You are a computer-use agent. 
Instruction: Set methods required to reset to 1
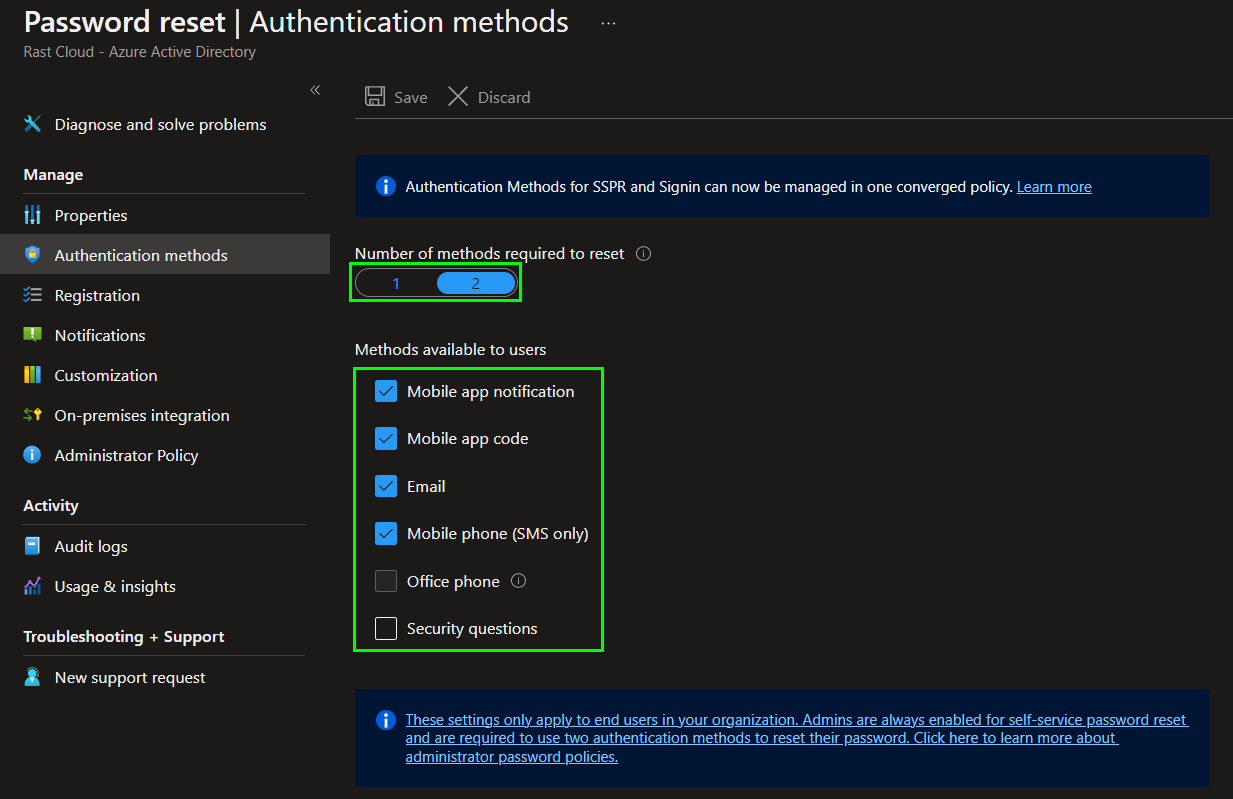(396, 283)
